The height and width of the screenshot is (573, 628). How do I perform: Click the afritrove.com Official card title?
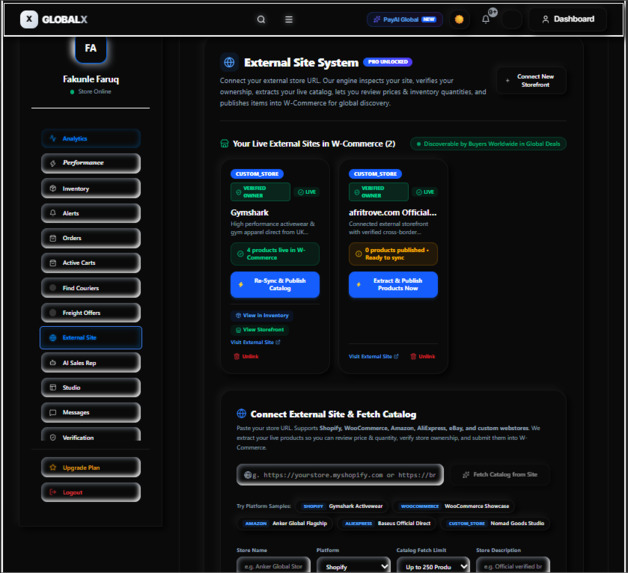pos(392,213)
